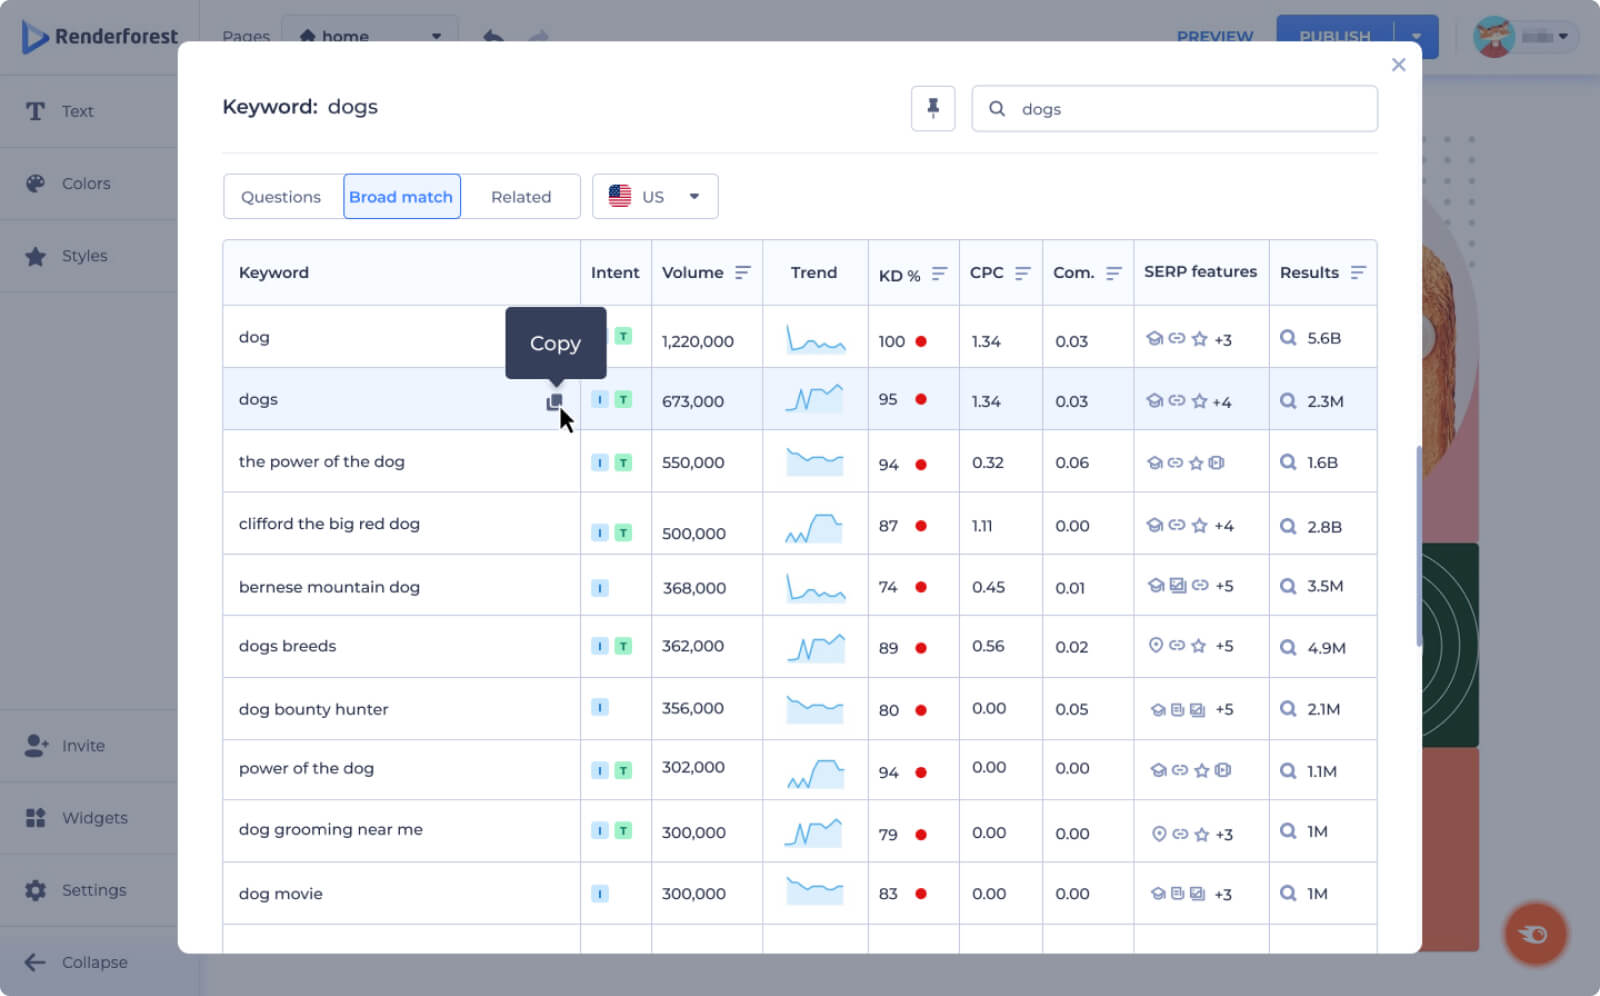Screen dimensions: 1600x996
Task: Click the Preview link
Action: tap(1214, 36)
